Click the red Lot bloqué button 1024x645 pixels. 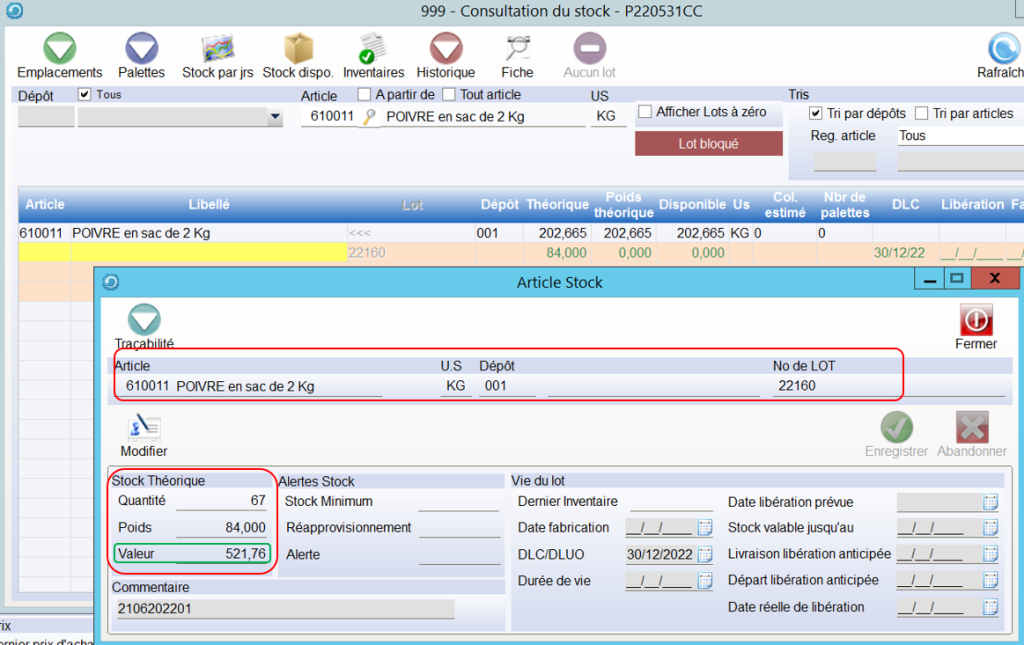708,144
